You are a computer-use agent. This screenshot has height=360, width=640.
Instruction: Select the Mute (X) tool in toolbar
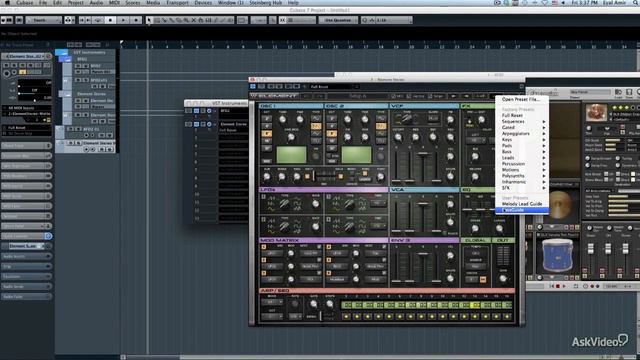click(194, 20)
